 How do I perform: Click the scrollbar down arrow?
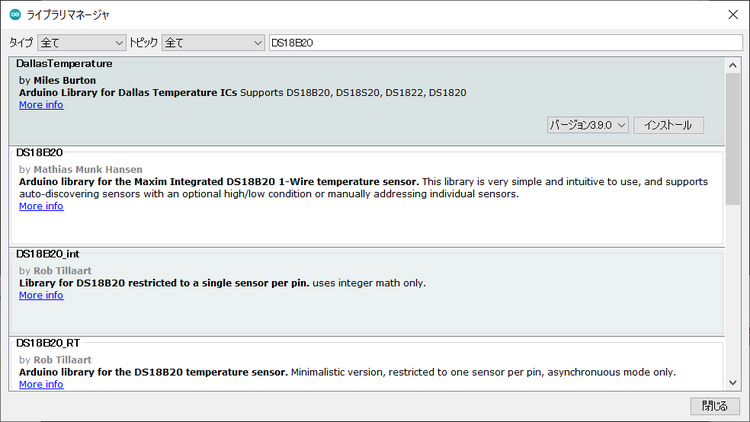pyautogui.click(x=733, y=382)
